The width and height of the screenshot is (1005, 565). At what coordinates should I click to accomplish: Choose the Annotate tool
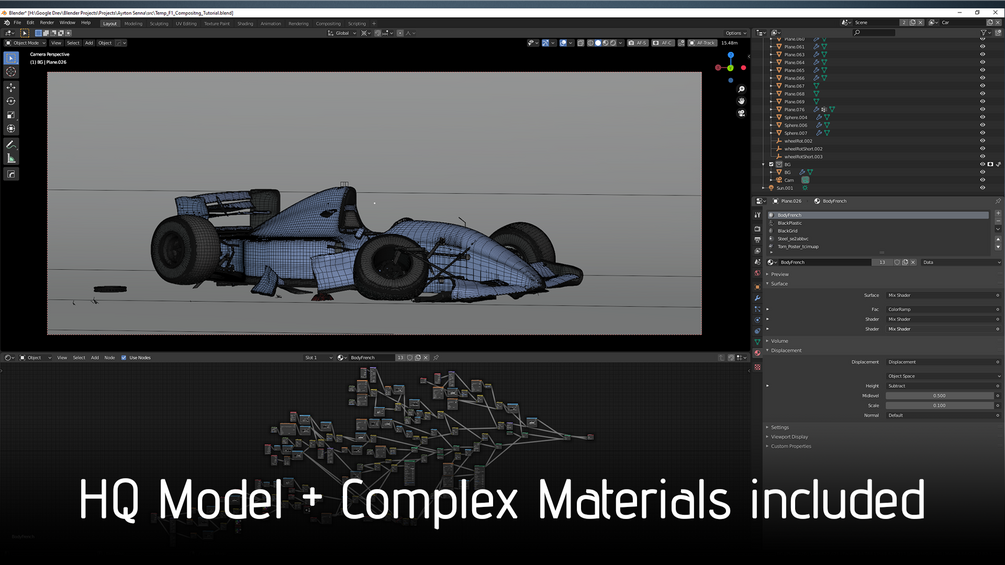click(x=11, y=145)
